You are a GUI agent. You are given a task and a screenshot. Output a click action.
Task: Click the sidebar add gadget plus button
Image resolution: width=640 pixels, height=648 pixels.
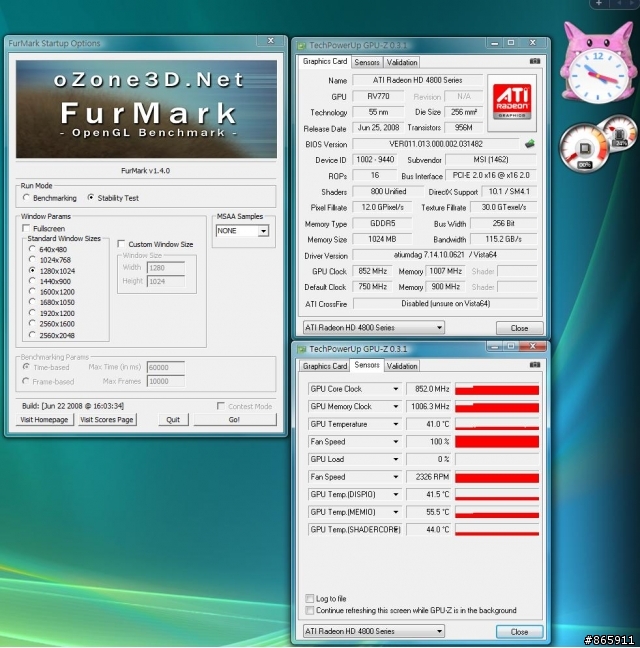tap(599, 3)
